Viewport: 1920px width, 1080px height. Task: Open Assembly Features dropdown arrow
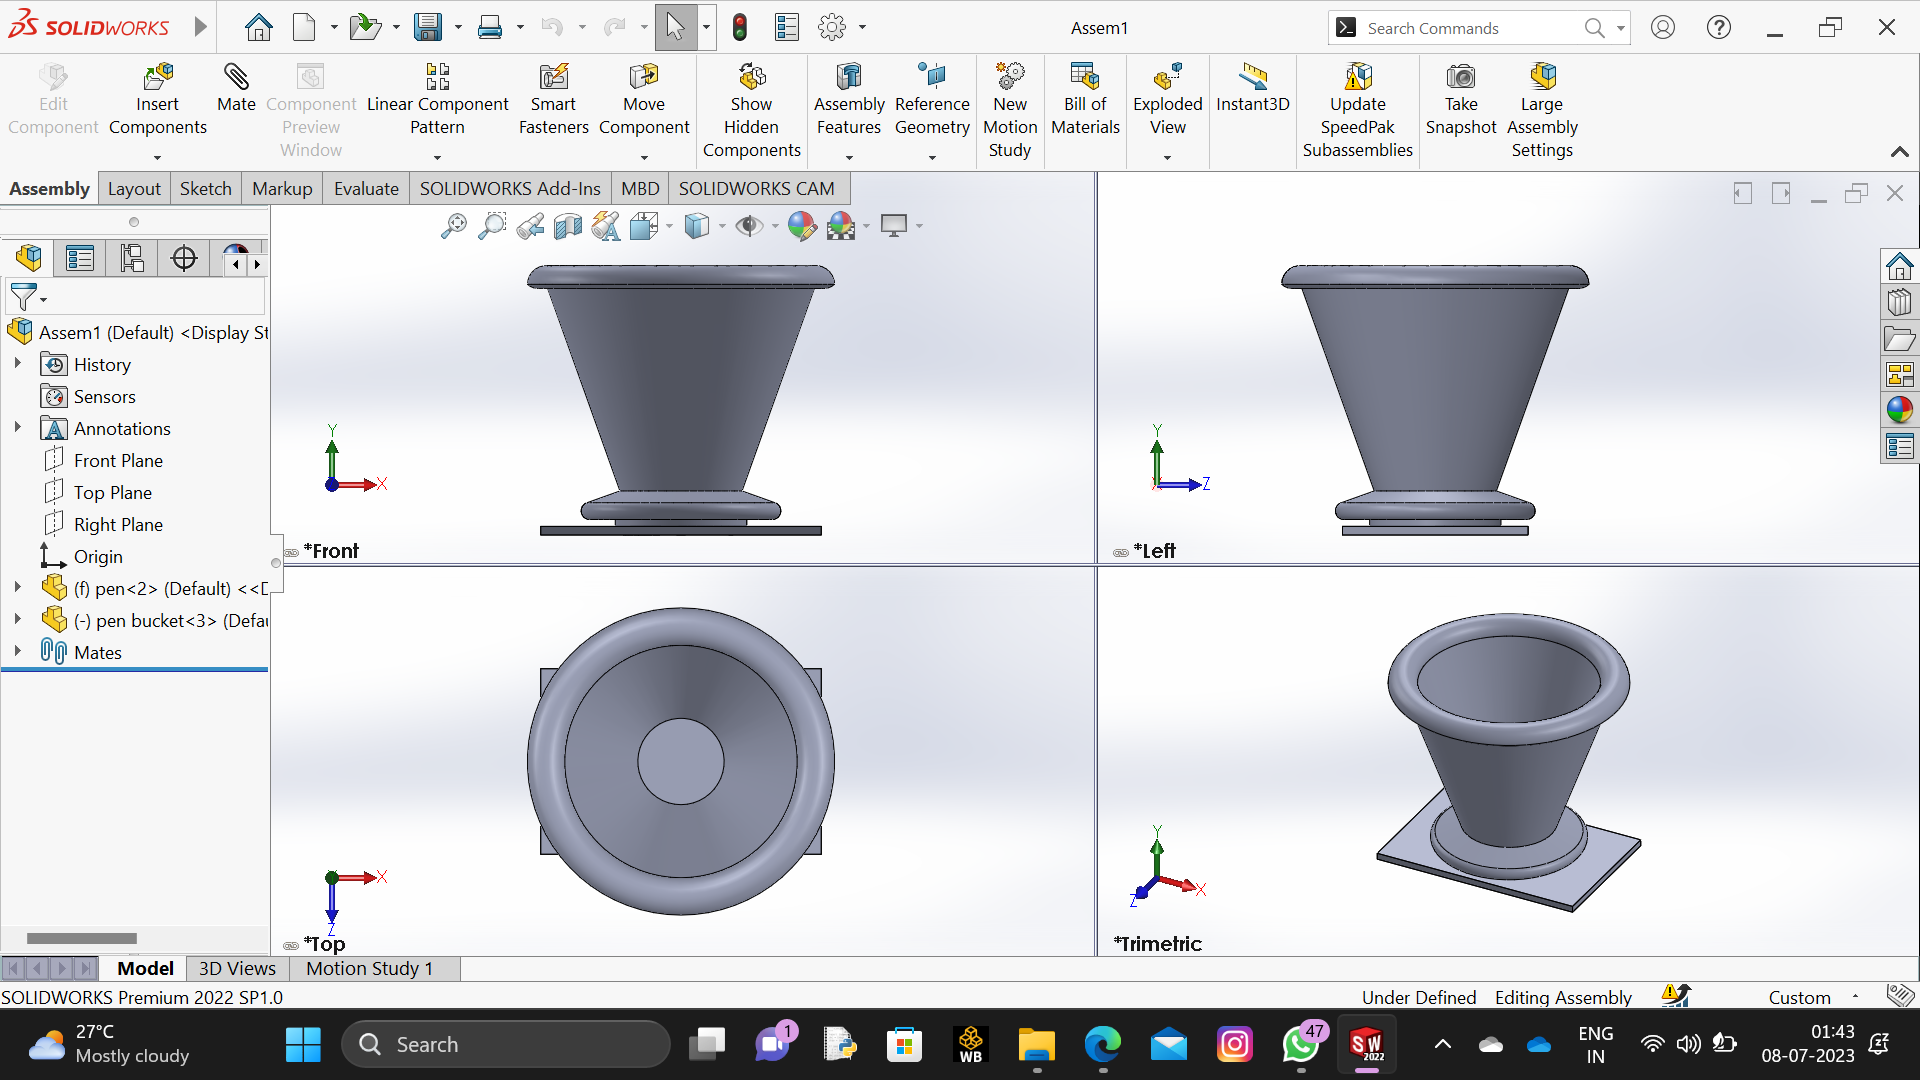point(849,157)
